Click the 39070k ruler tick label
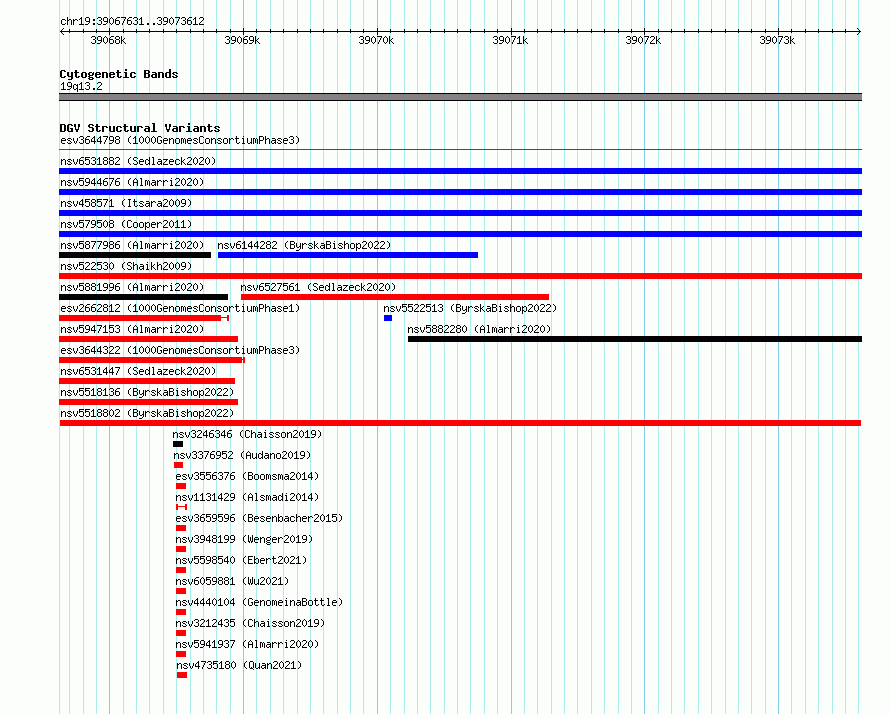This screenshot has width=890, height=714. 376,40
